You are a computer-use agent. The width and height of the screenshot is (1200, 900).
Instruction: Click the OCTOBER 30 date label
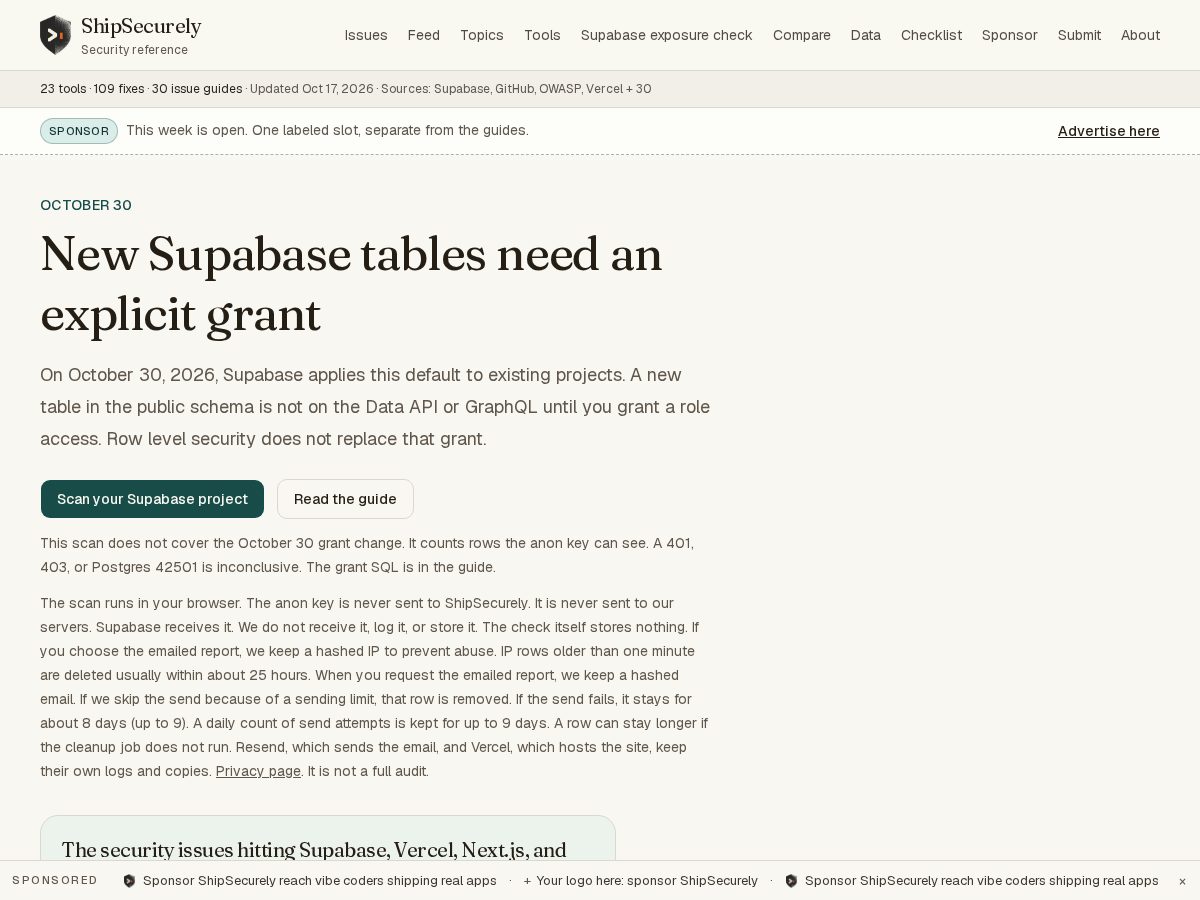[86, 205]
